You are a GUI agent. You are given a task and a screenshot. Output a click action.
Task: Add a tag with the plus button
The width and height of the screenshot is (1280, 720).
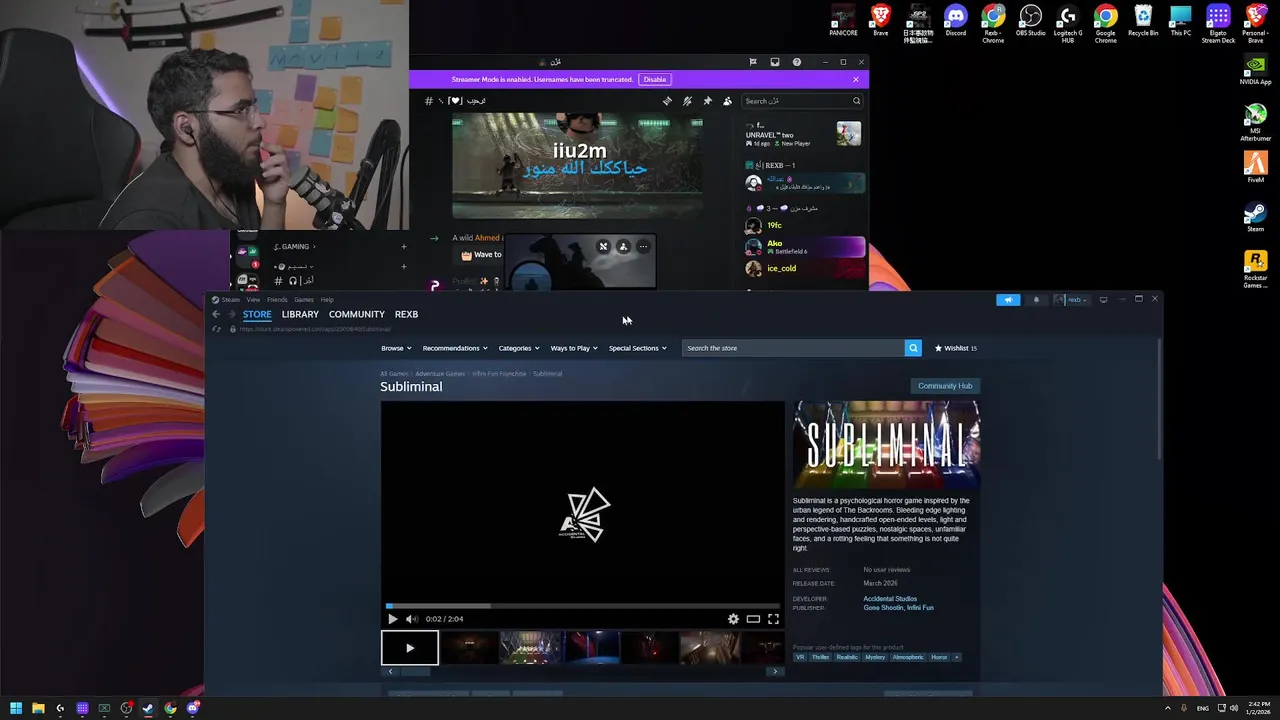(x=956, y=657)
